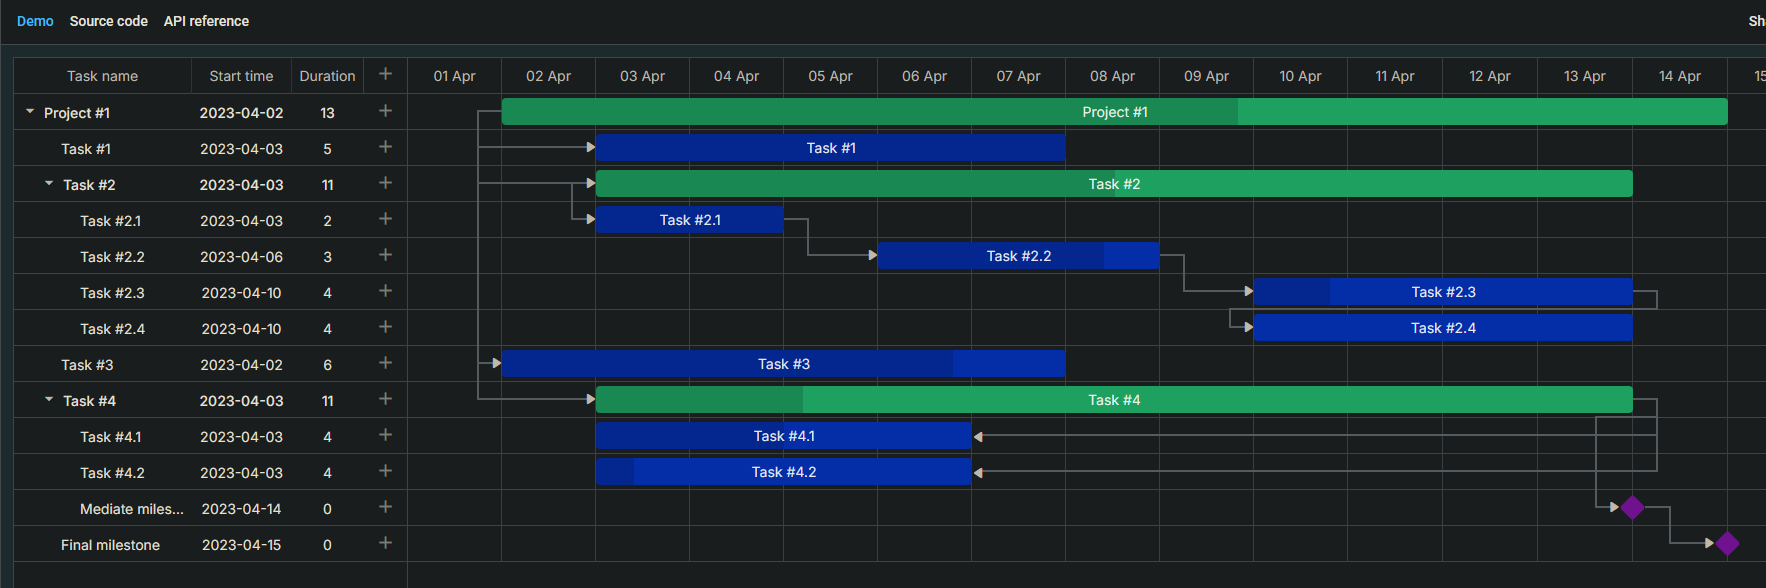Select the Task #2.4 row in the grid
This screenshot has width=1766, height=588.
[112, 329]
